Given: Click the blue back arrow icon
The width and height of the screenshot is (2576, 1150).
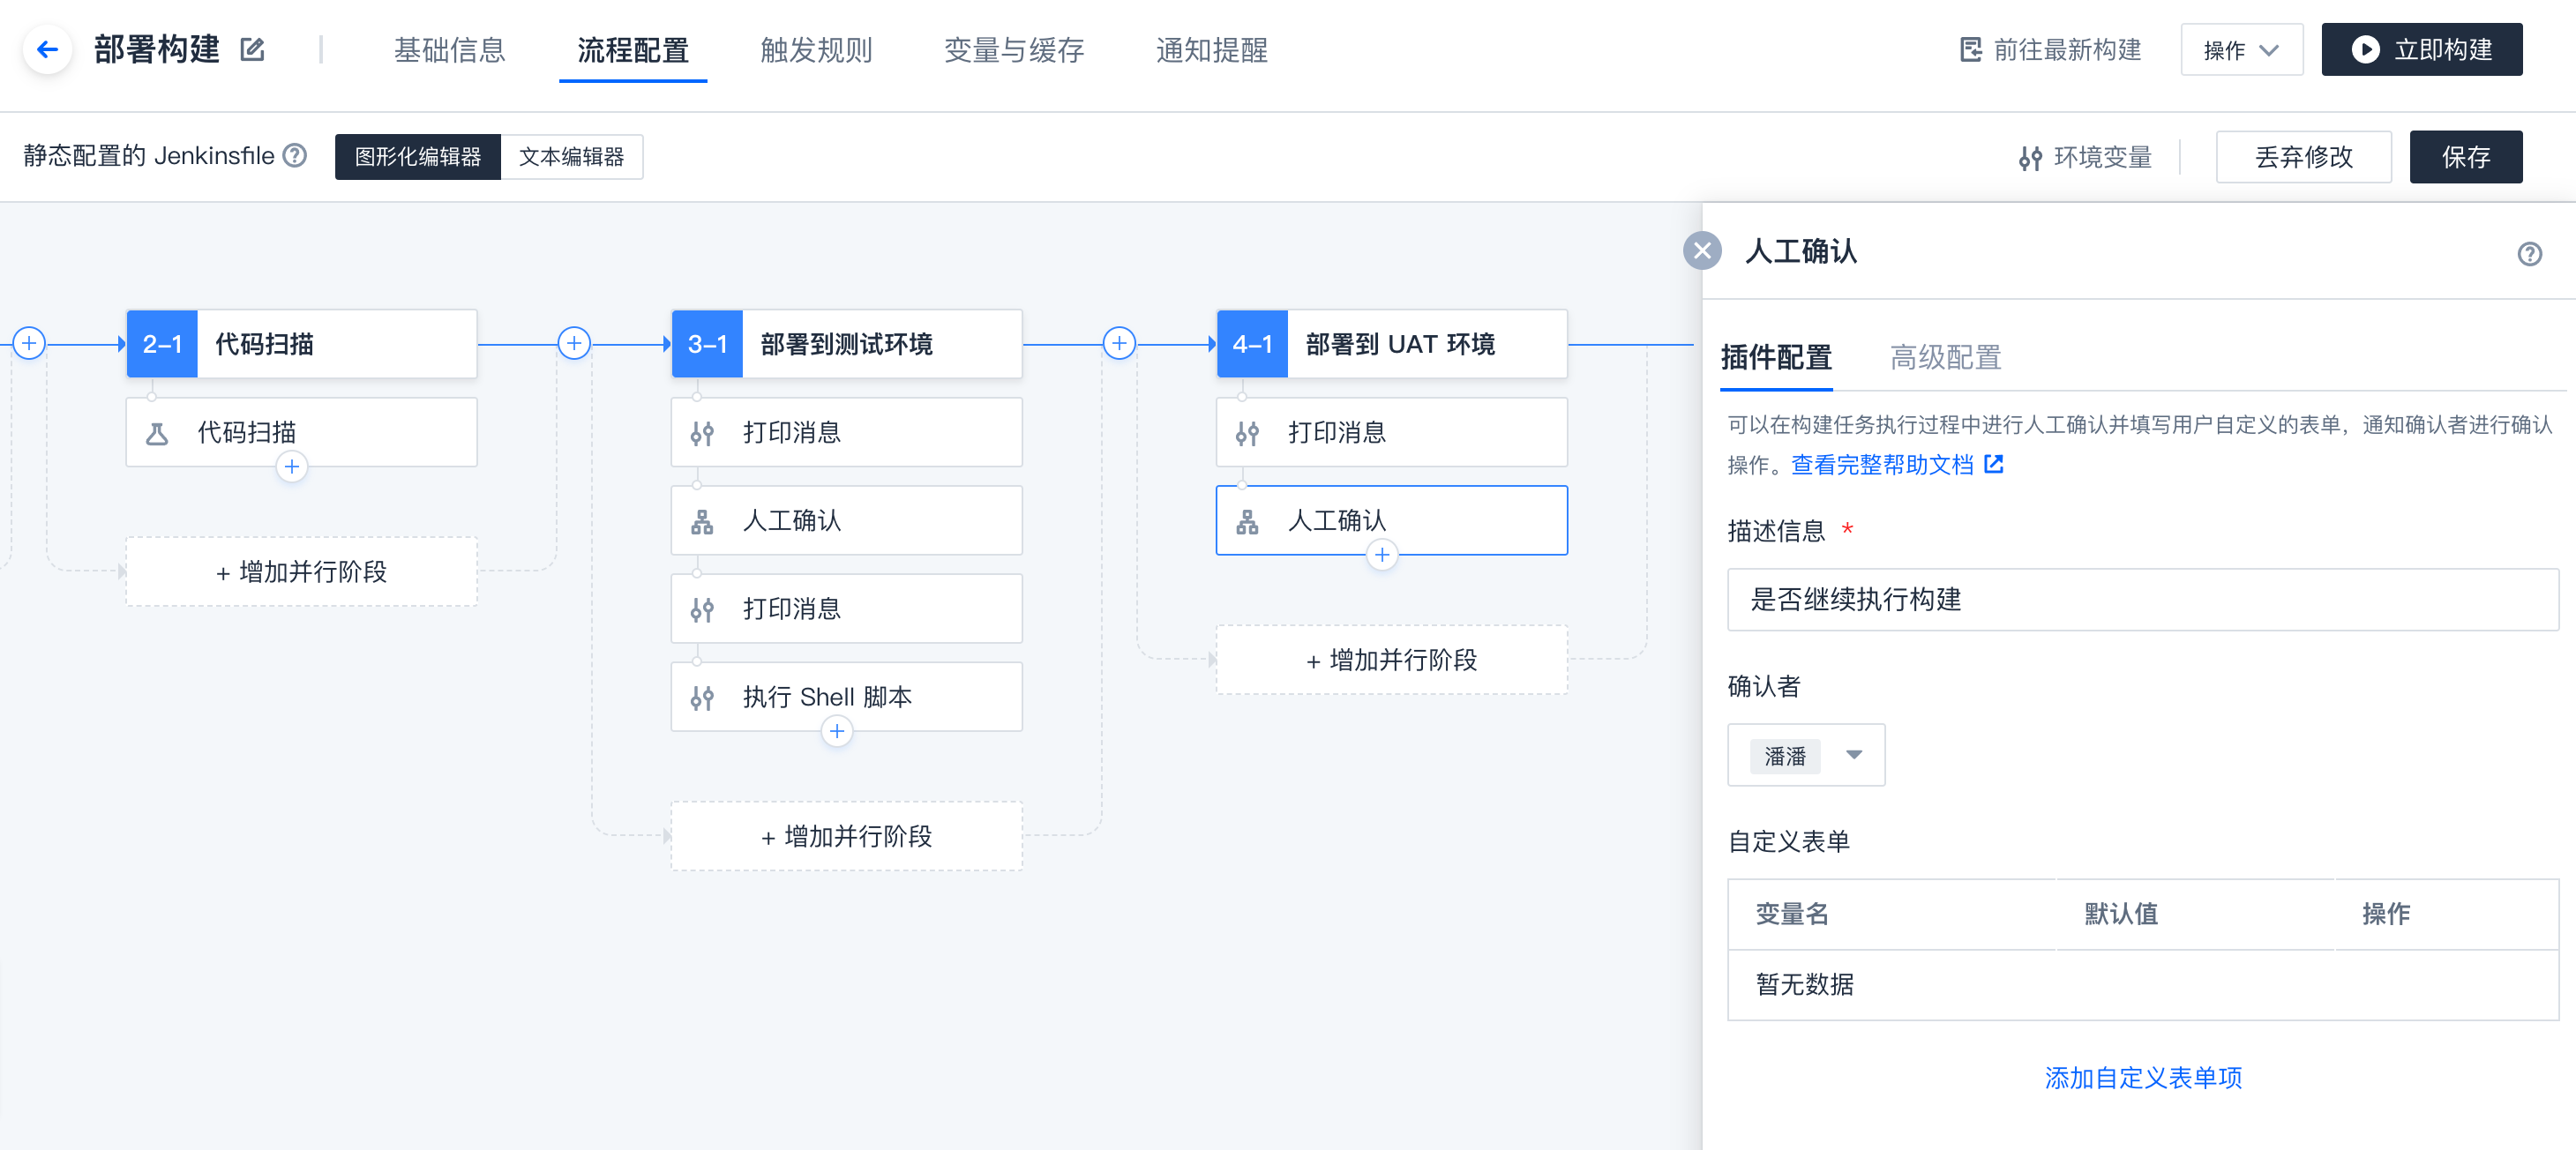Looking at the screenshot, I should [x=47, y=49].
